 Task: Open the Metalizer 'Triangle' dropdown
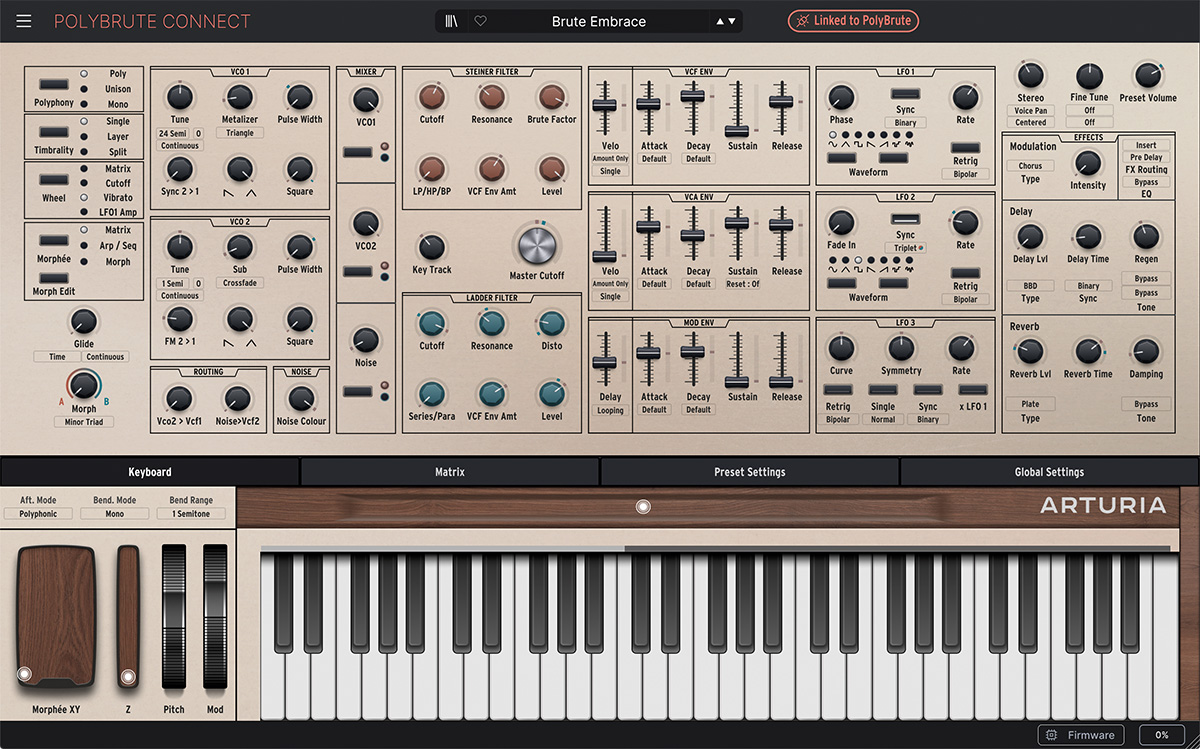[x=240, y=133]
